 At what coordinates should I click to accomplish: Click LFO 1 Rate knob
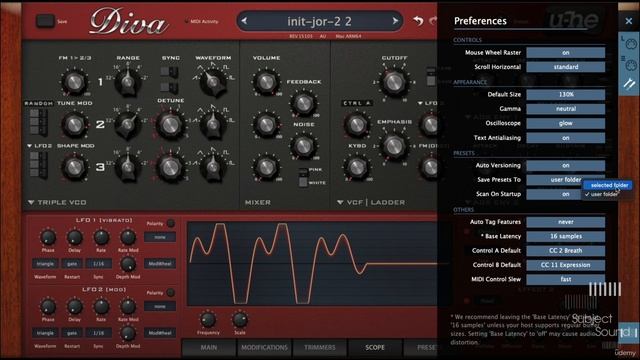point(101,237)
